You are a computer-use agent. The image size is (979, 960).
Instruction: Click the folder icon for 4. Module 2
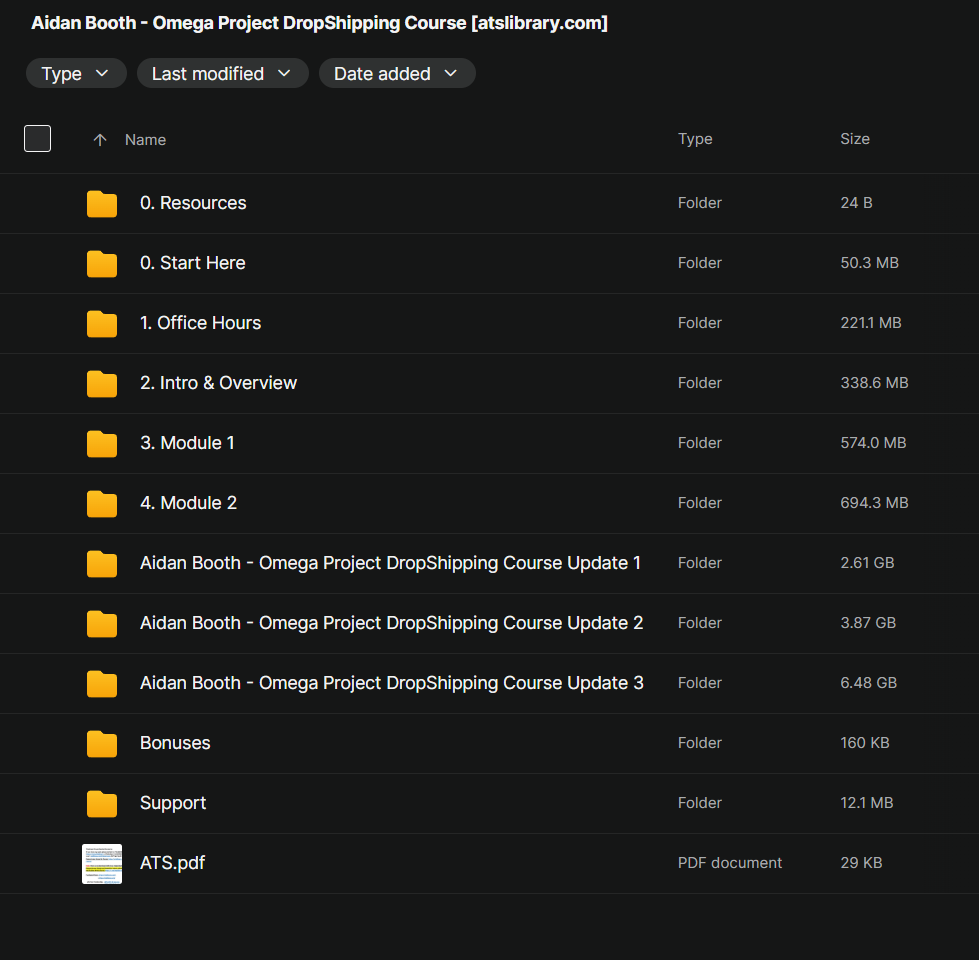[102, 503]
